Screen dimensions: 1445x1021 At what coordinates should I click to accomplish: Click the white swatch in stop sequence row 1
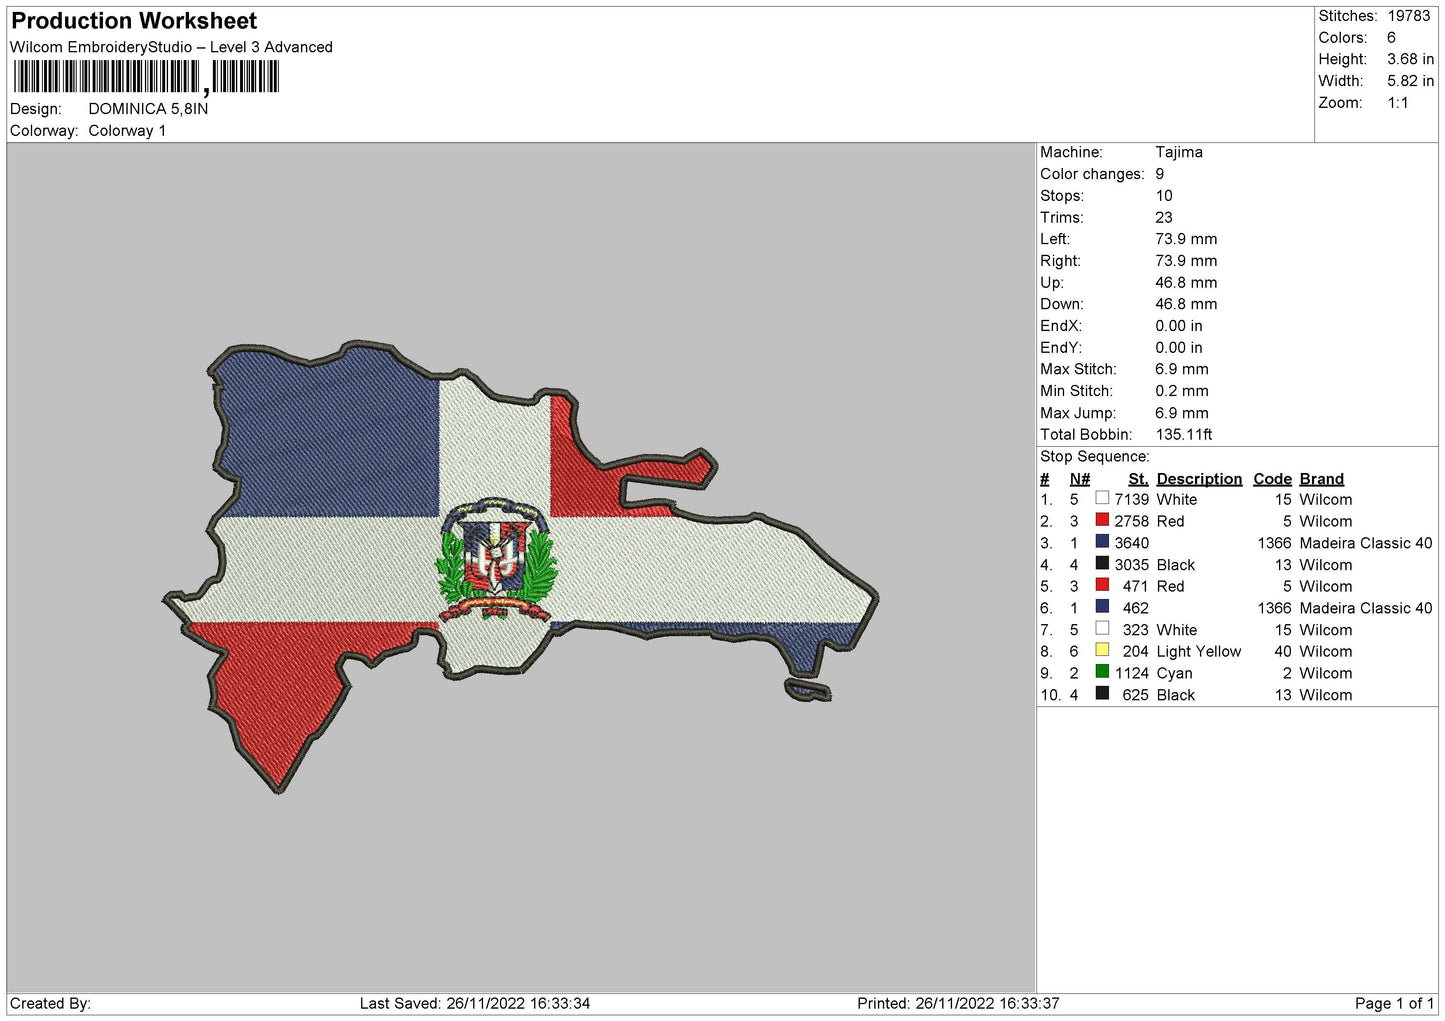click(1102, 498)
